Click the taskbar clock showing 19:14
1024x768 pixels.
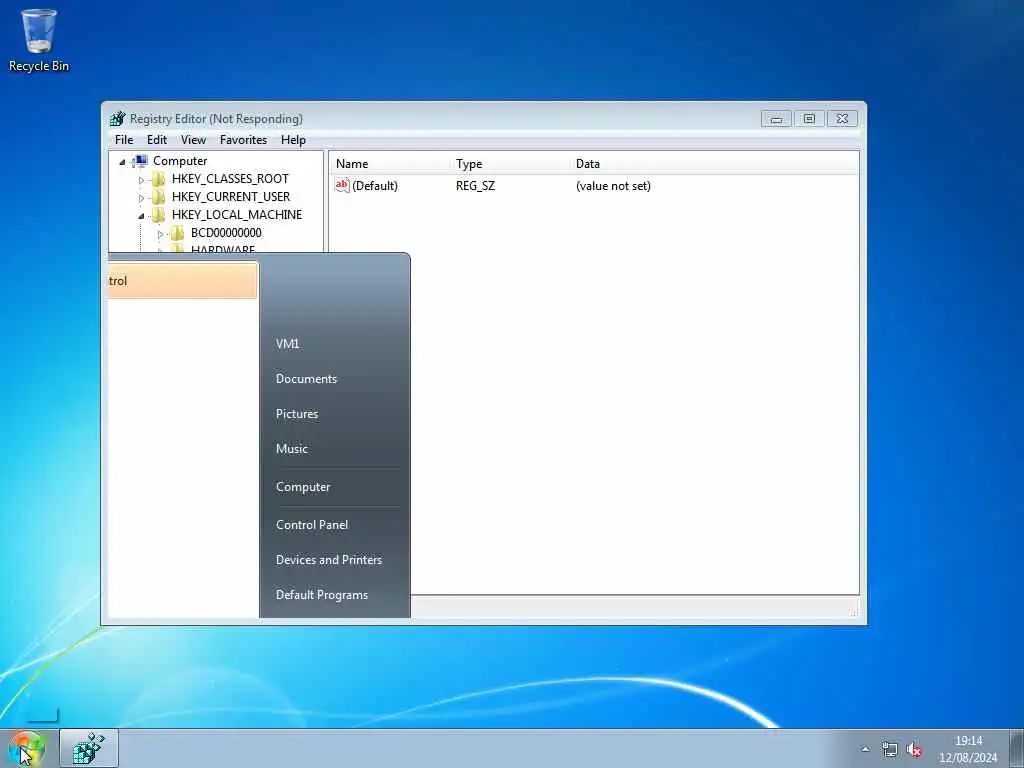tap(968, 749)
